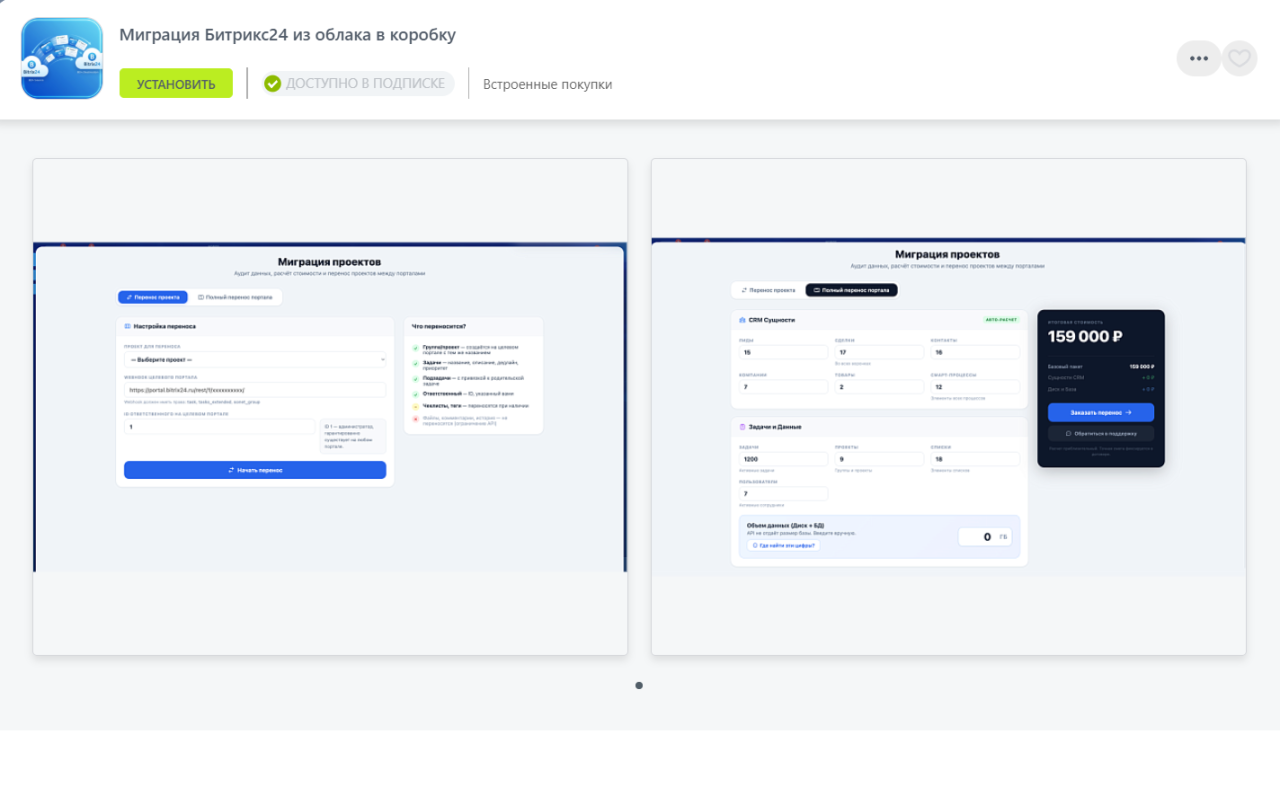The height and width of the screenshot is (787, 1280).
Task: Click the data volume ГБ input field
Action: 985,537
